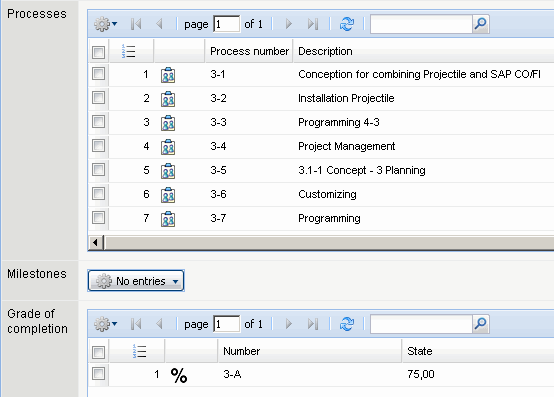Go to next page in Processes table
Viewport: 554px width, 397px height.
pos(289,24)
